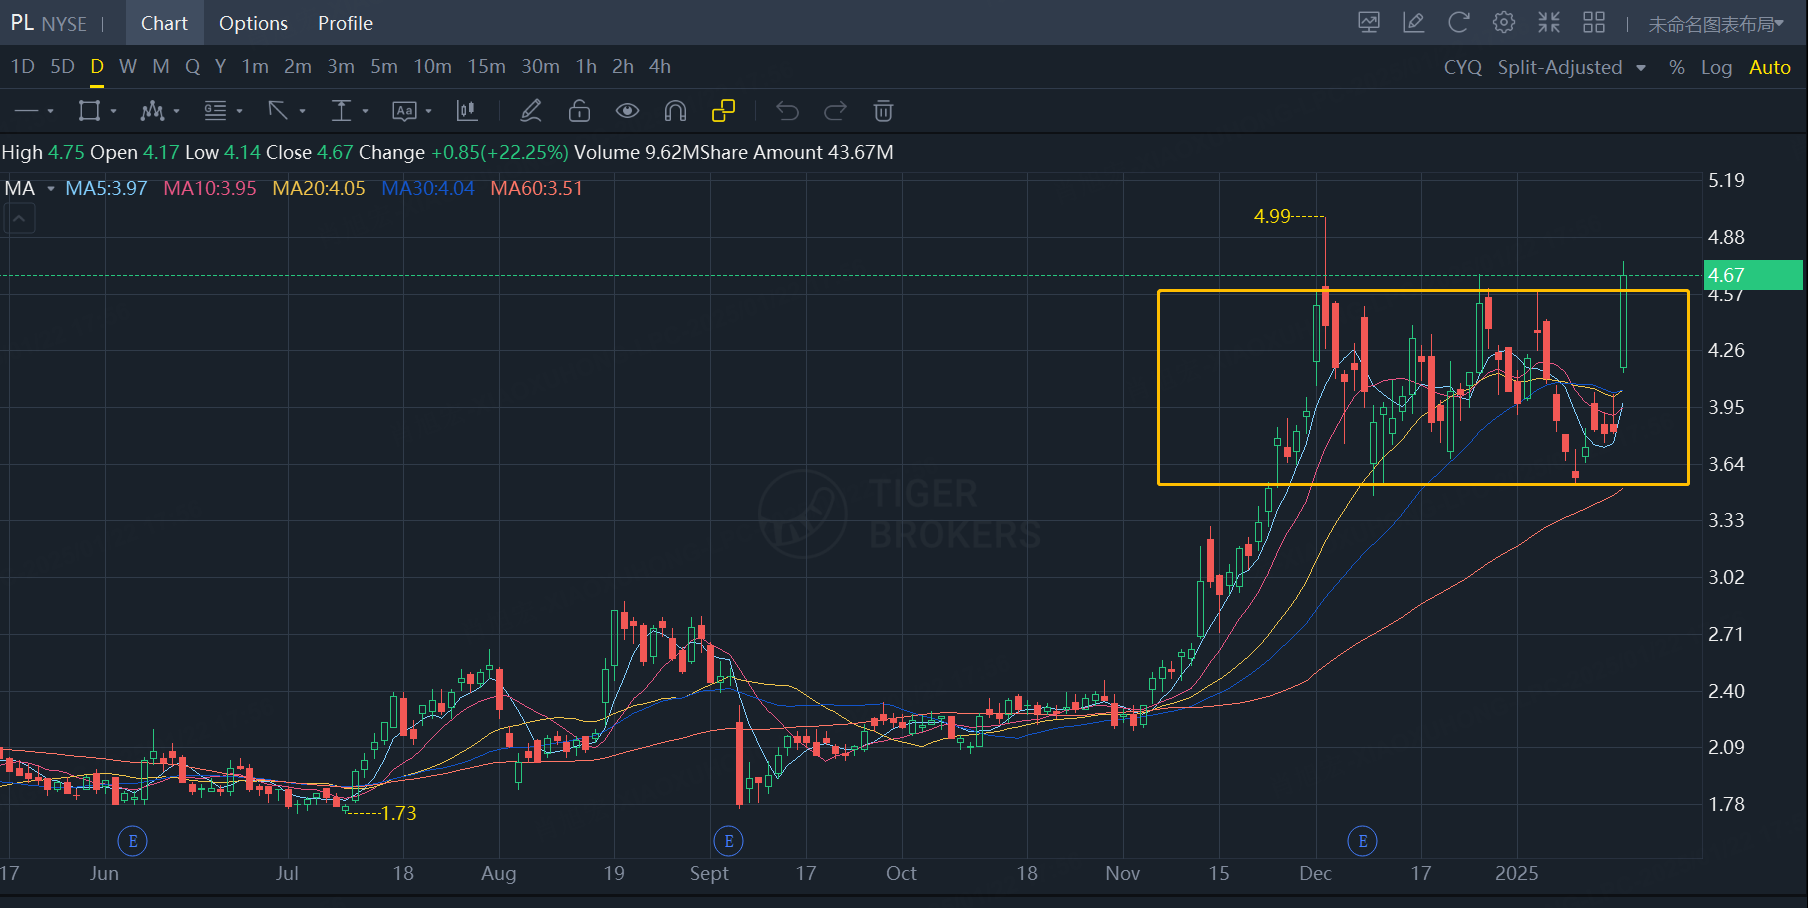This screenshot has width=1808, height=908.
Task: Open the Fibonacci levels tool
Action: [215, 111]
